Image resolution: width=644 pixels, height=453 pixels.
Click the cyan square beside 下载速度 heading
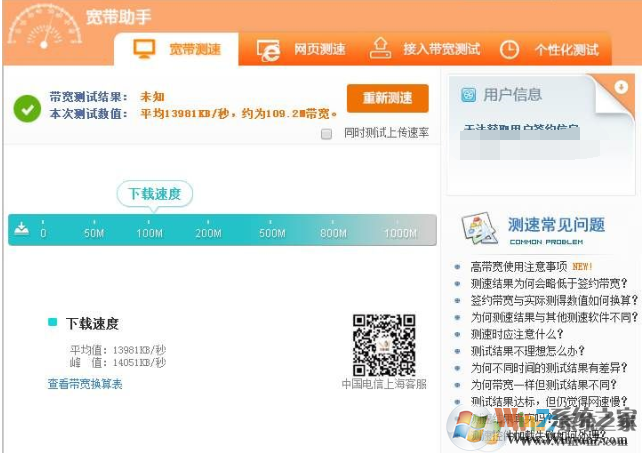click(53, 322)
